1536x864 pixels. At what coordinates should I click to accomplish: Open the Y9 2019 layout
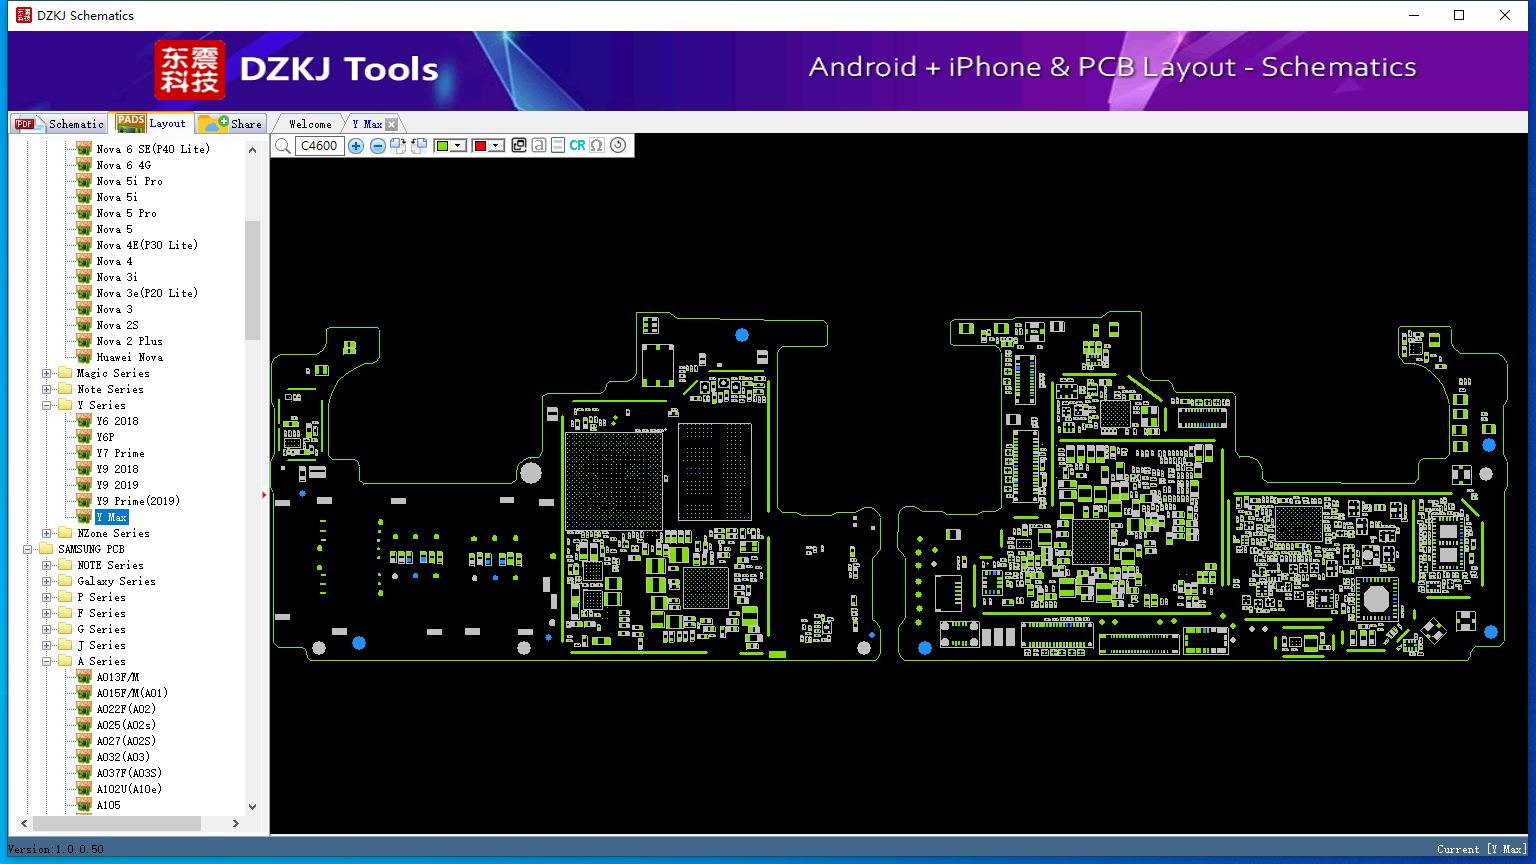pyautogui.click(x=117, y=485)
